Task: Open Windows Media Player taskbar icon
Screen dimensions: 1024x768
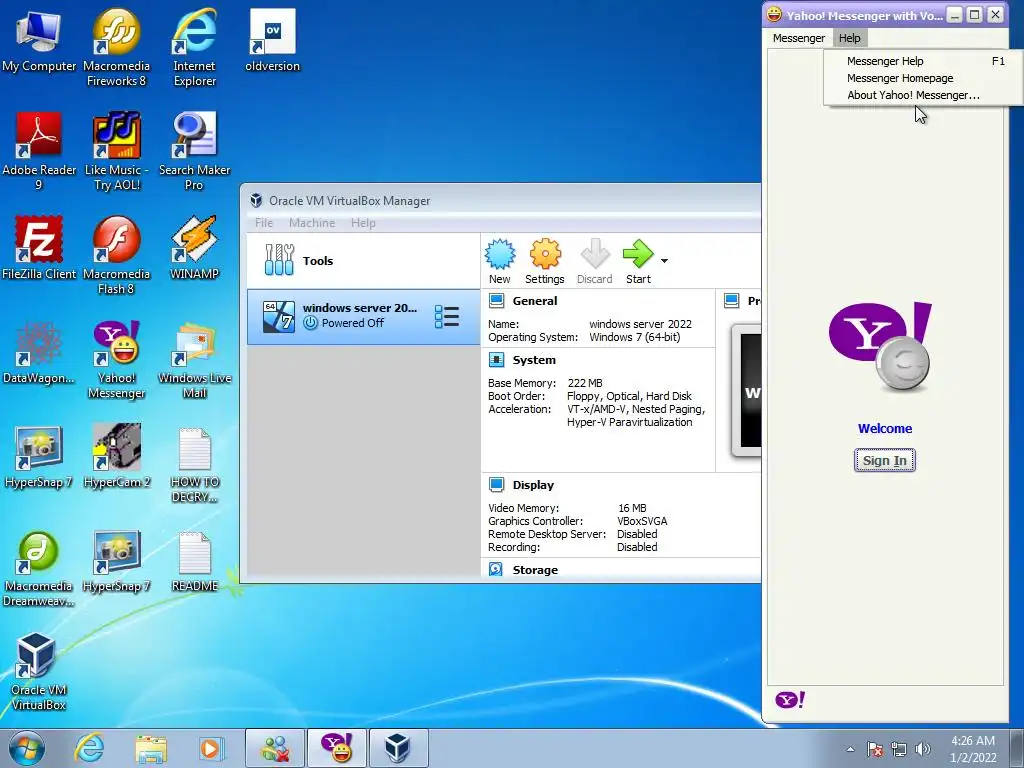Action: pyautogui.click(x=210, y=748)
